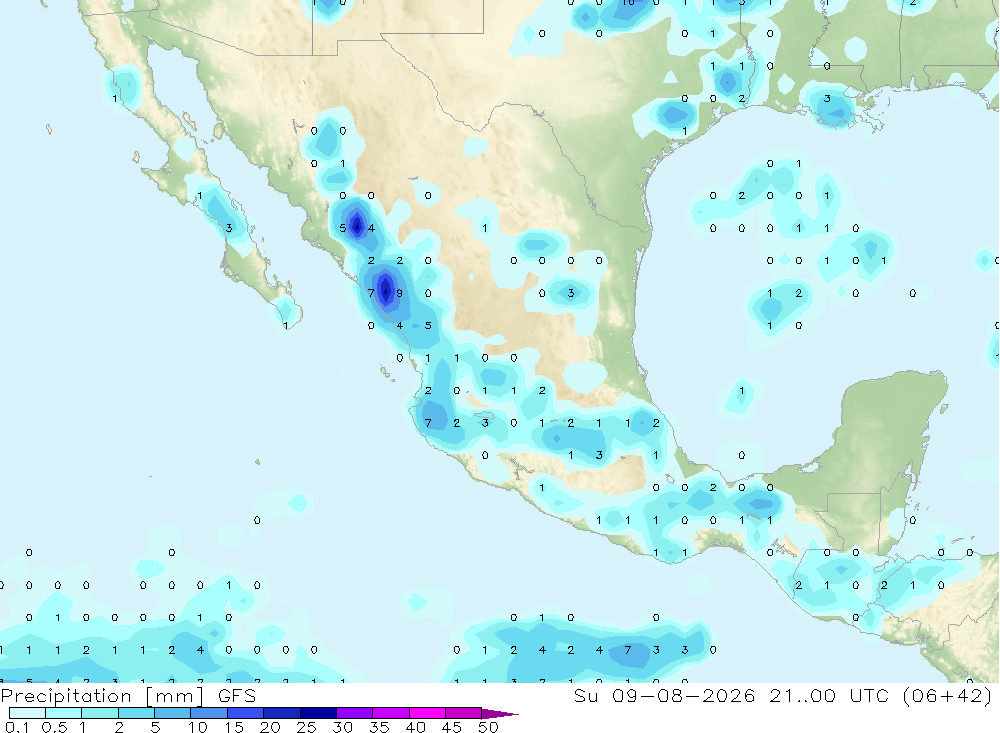Screen dimensions: 1000x733
Task: Click the 30–35 mm legend swatch
Action: pos(355,713)
